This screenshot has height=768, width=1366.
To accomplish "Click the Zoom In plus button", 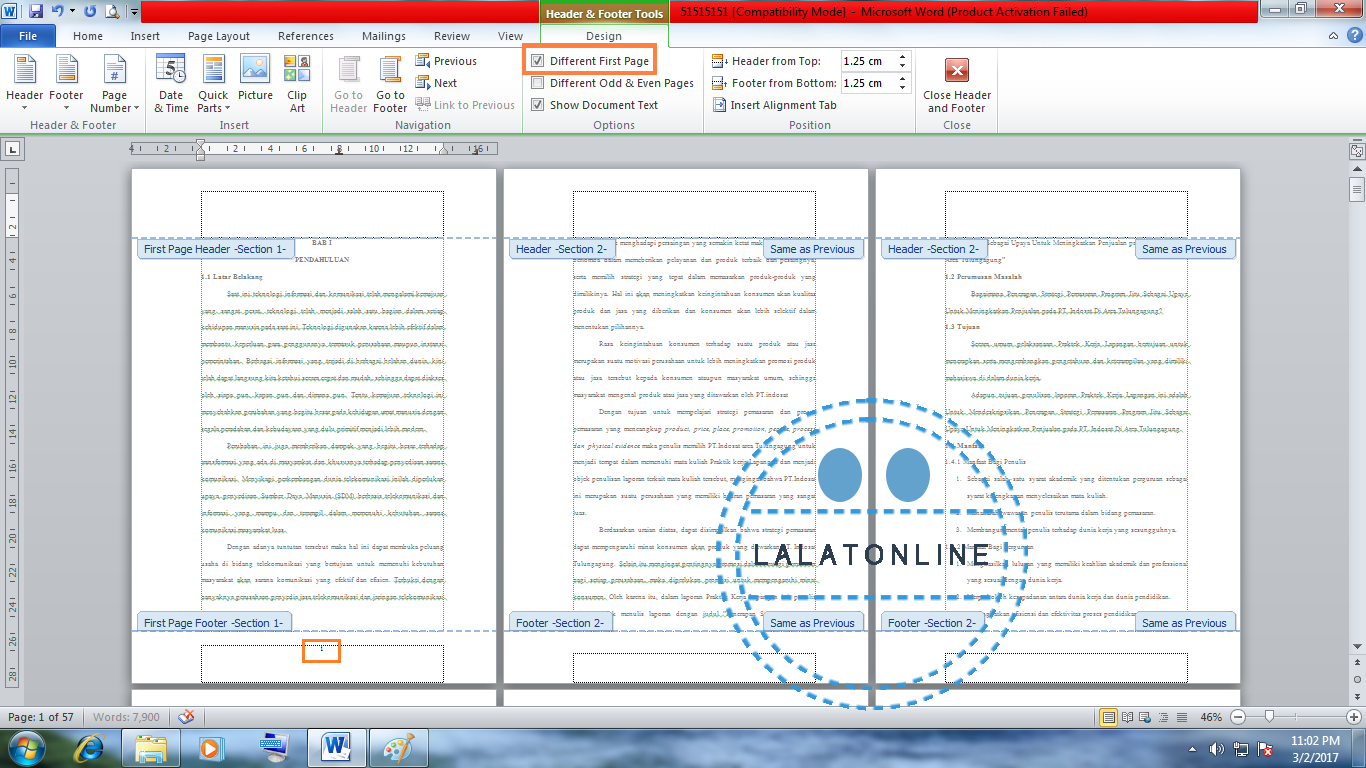I will 1354,717.
